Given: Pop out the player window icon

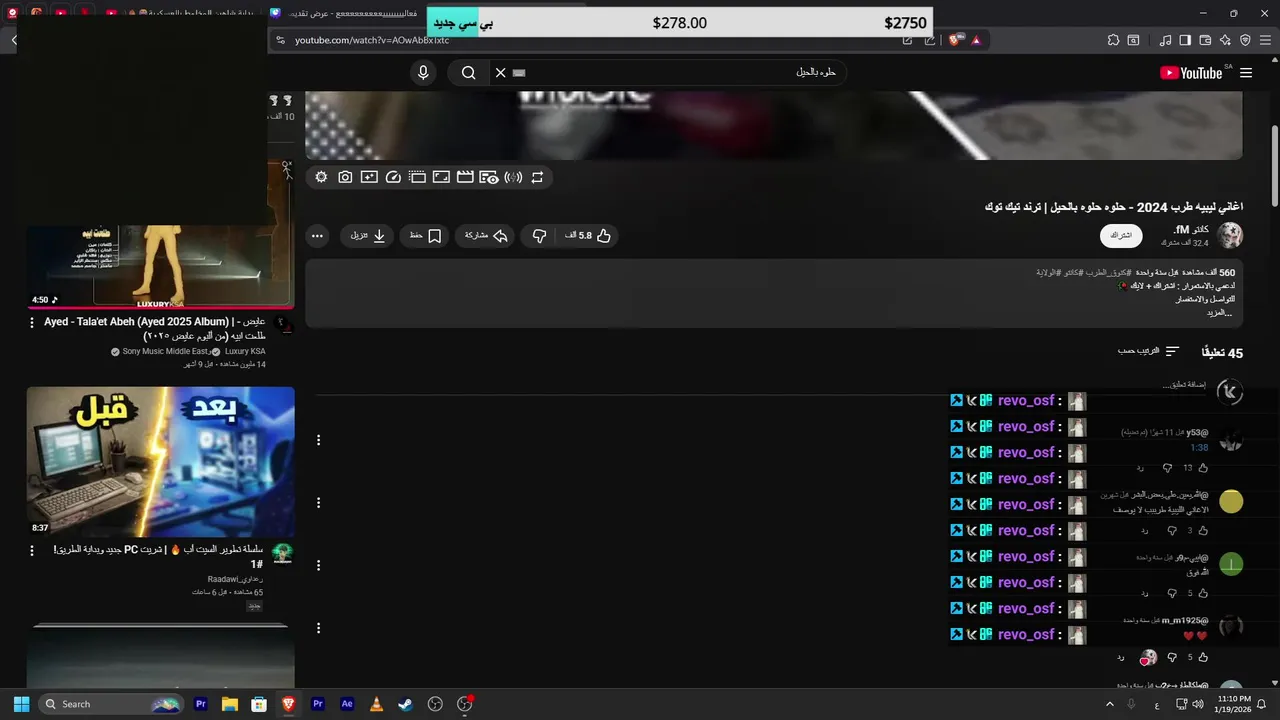Looking at the screenshot, I should pyautogui.click(x=417, y=177).
